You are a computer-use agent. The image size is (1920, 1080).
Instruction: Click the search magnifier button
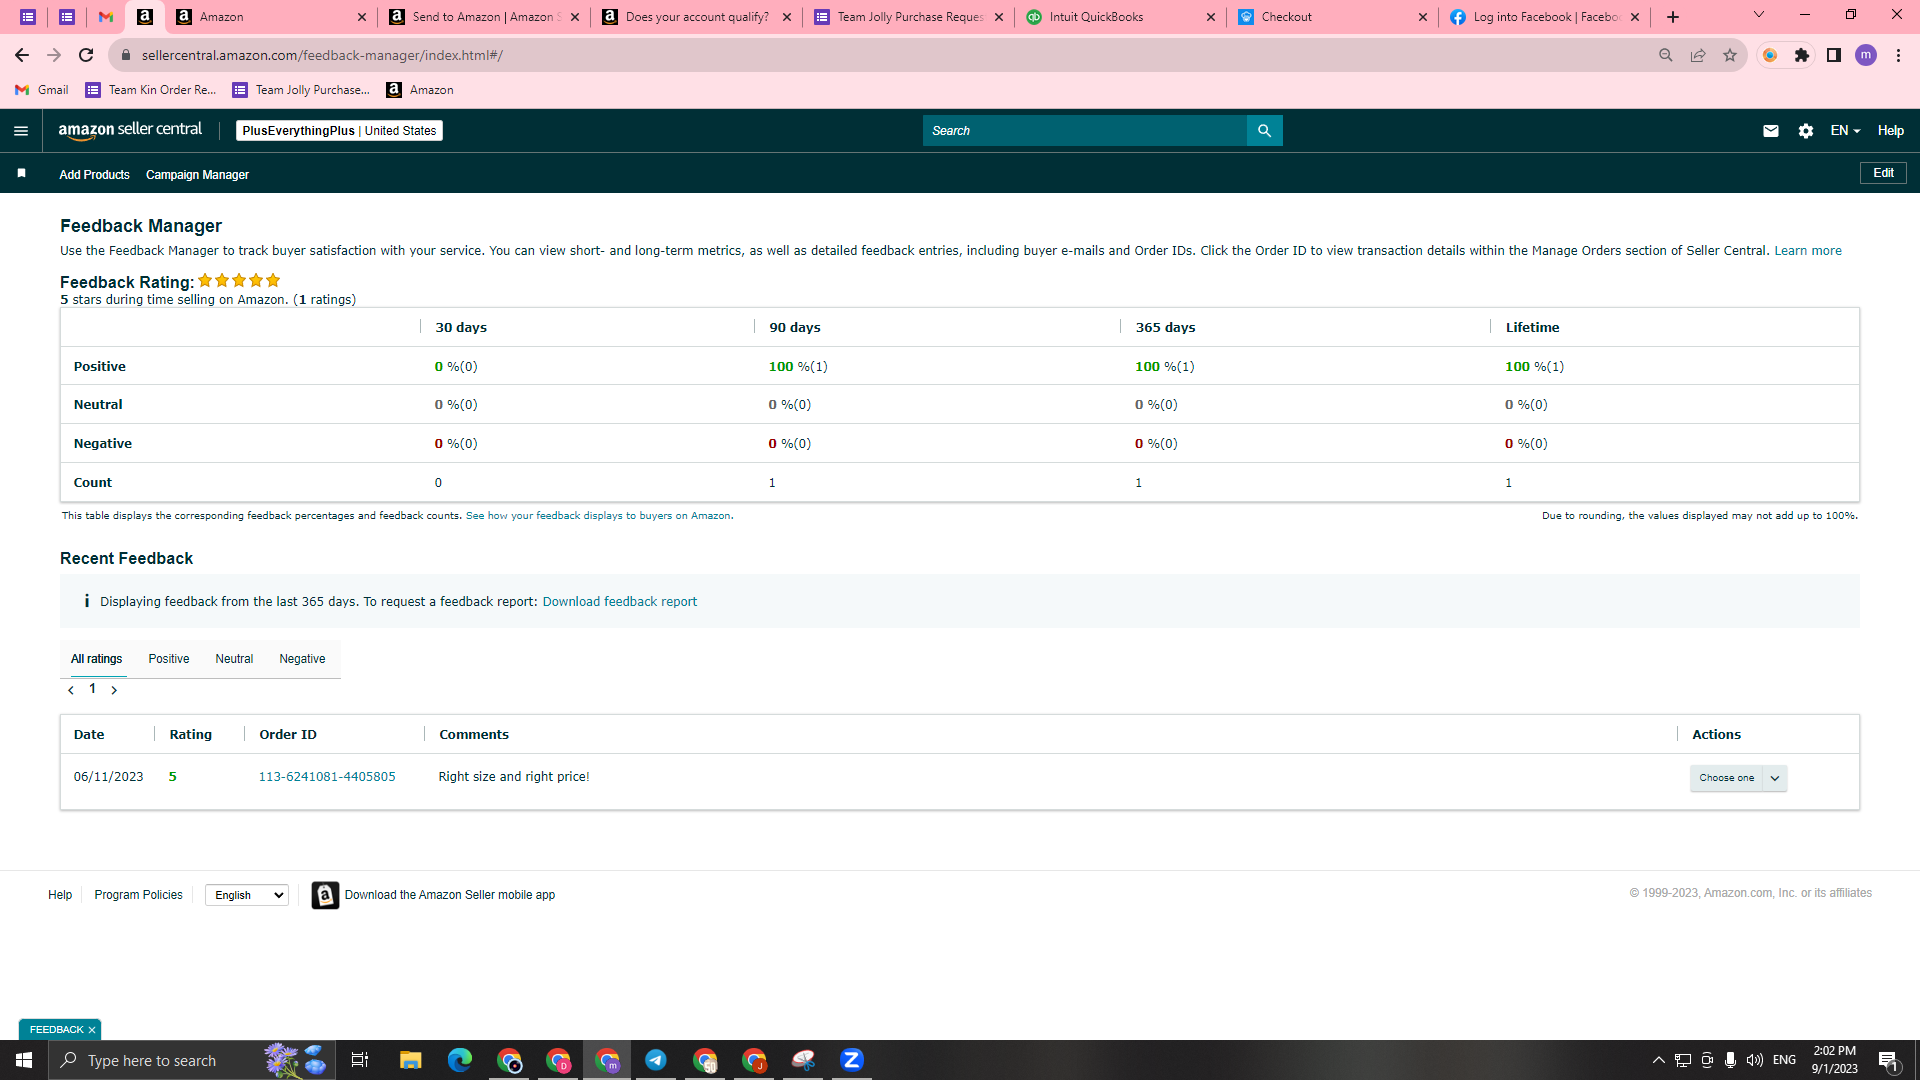pyautogui.click(x=1265, y=131)
